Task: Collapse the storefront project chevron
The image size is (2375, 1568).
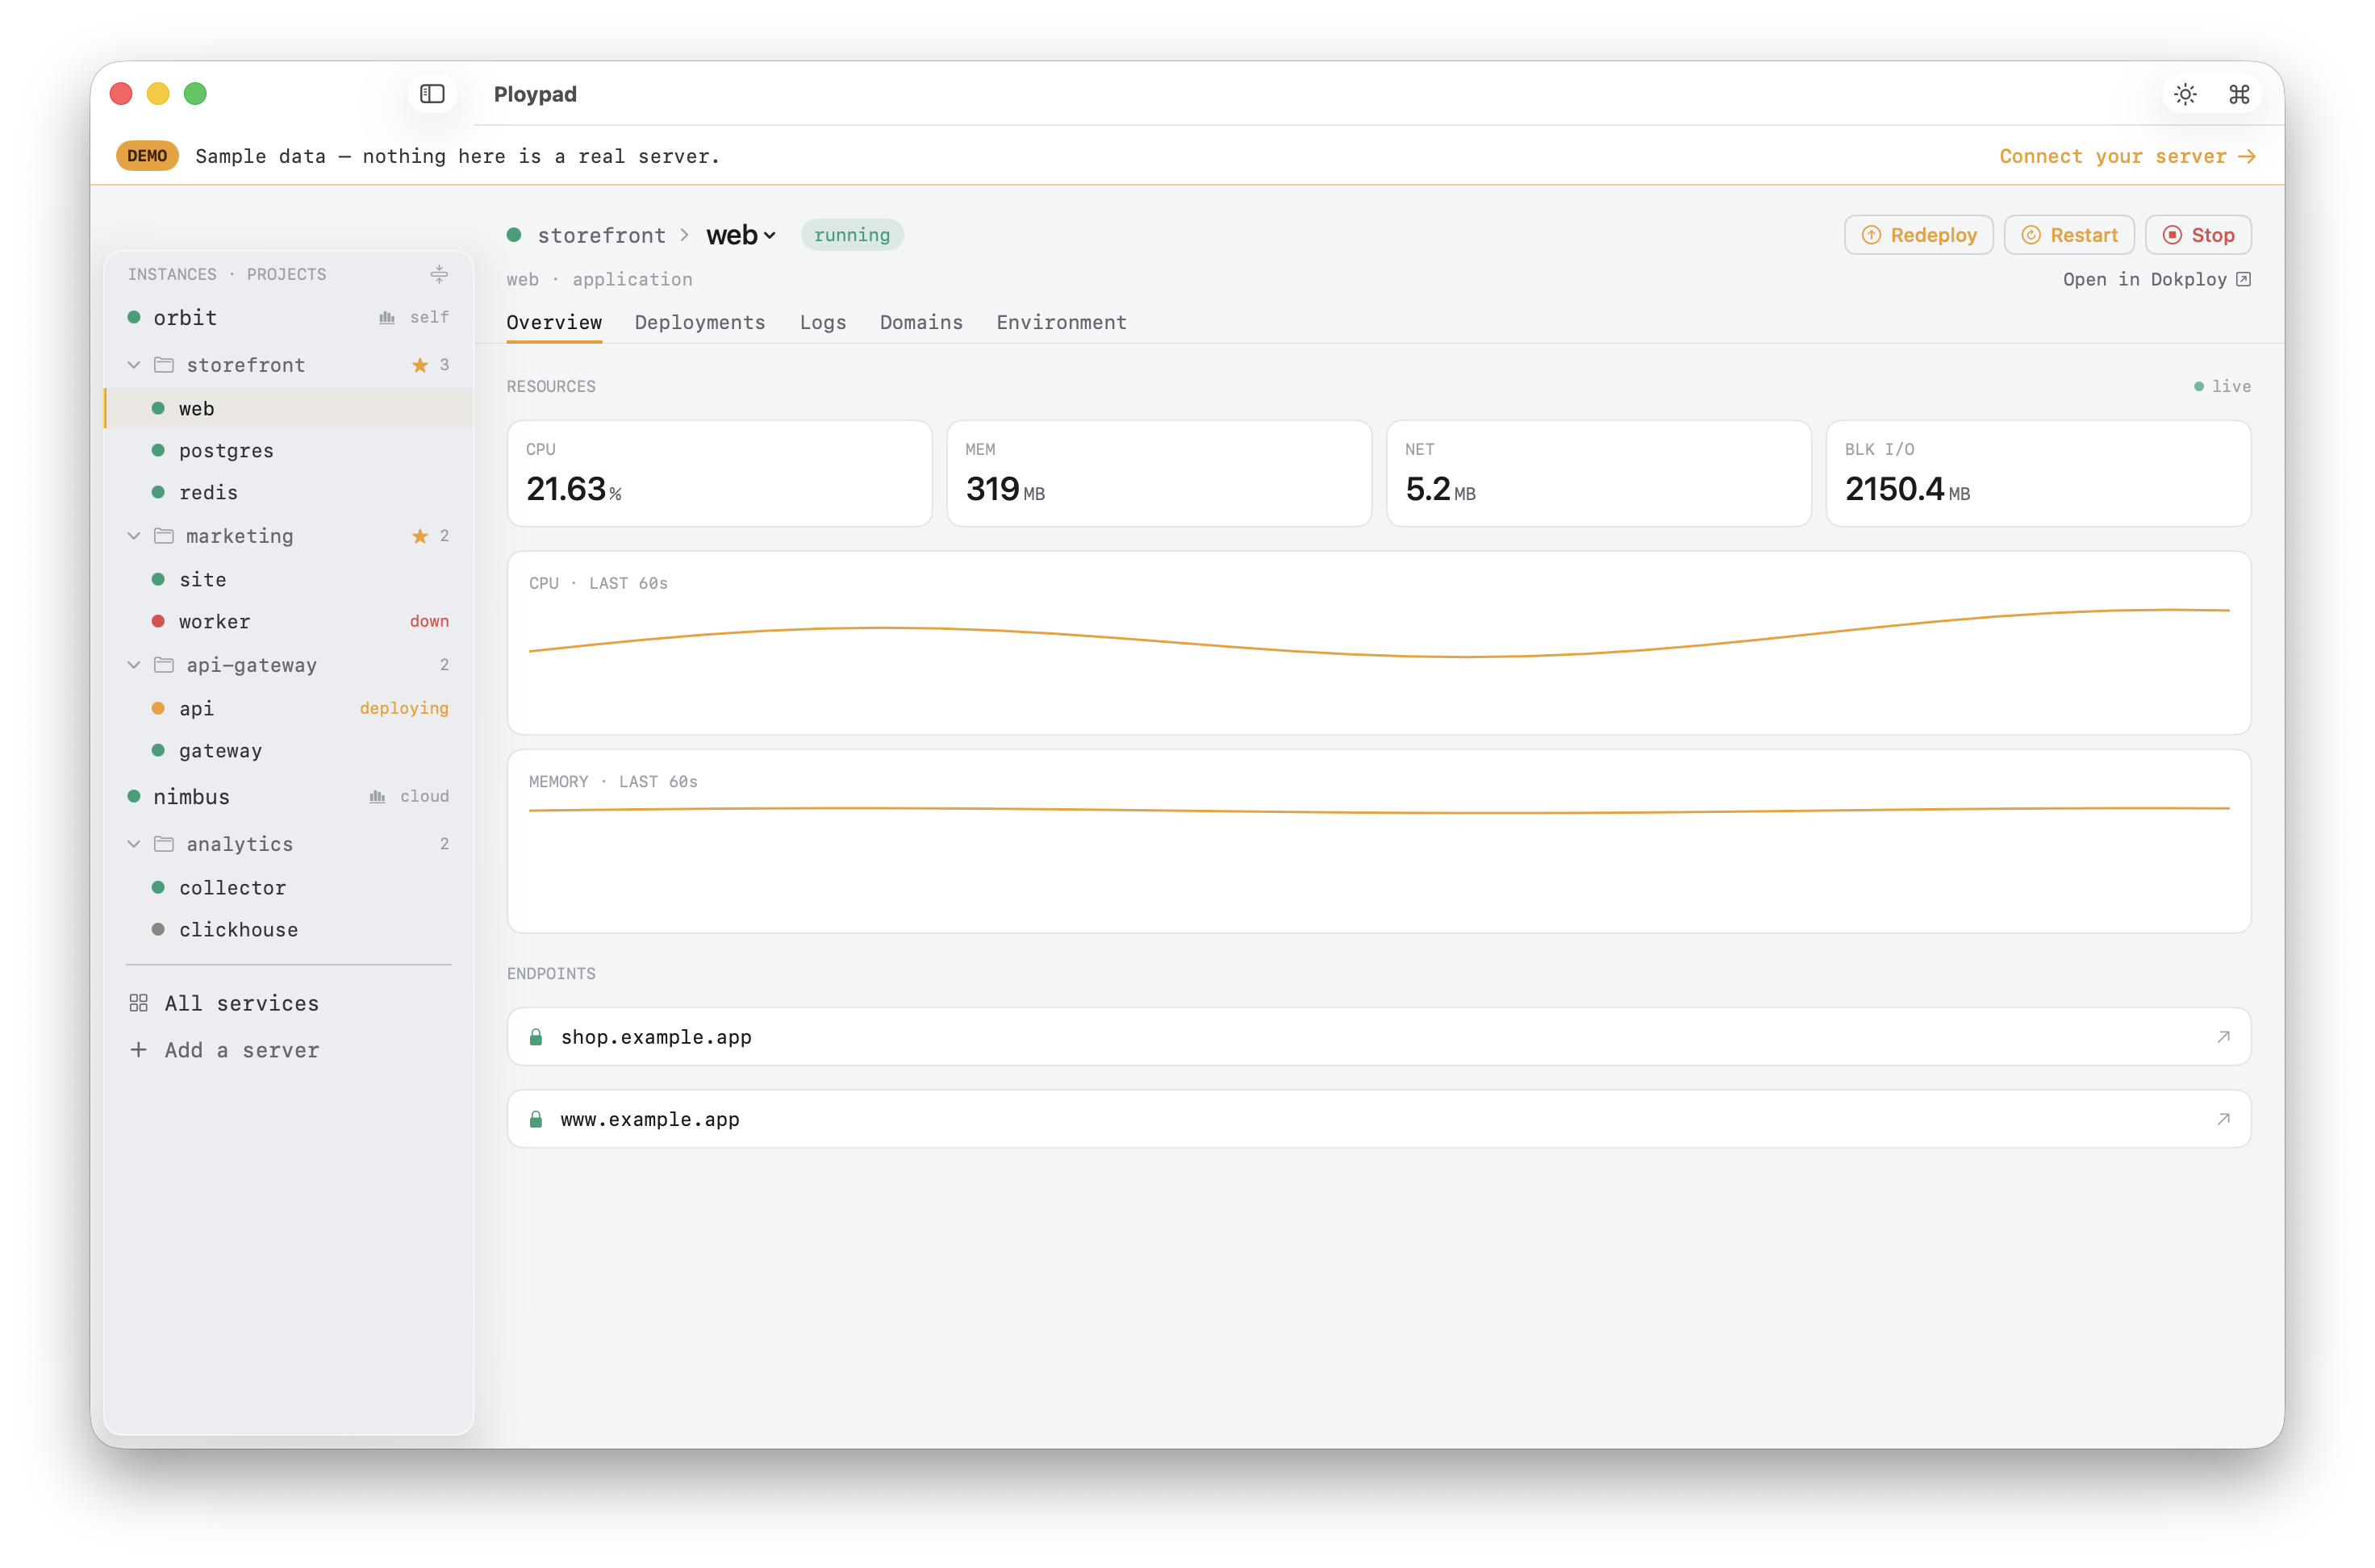Action: pyautogui.click(x=134, y=365)
